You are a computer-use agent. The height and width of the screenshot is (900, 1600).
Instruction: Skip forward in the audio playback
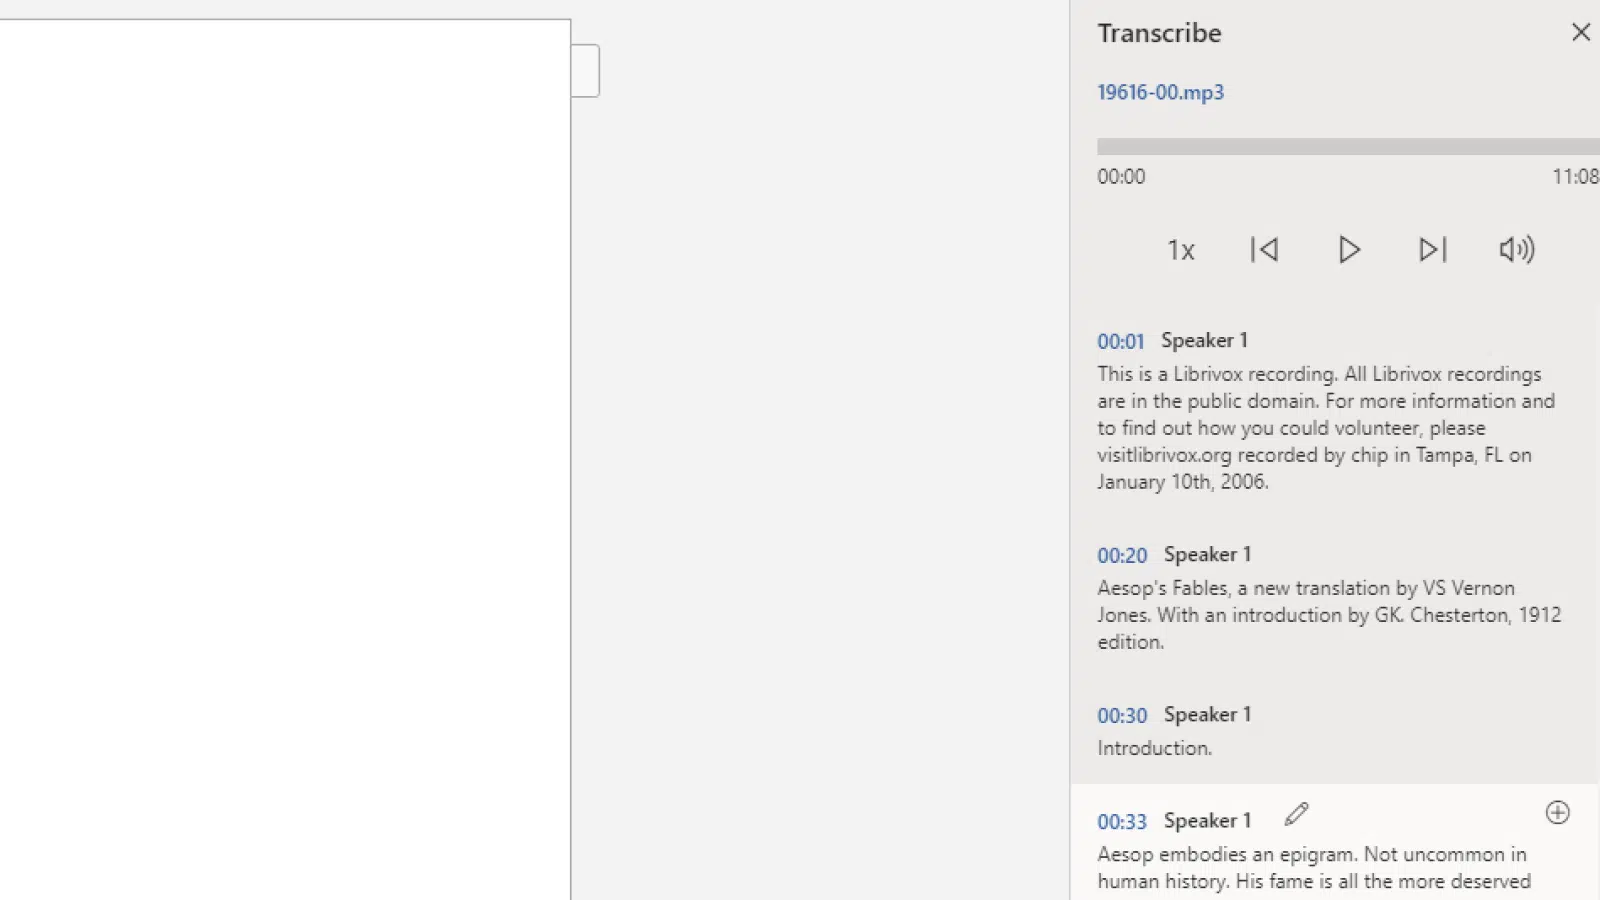pyautogui.click(x=1432, y=250)
